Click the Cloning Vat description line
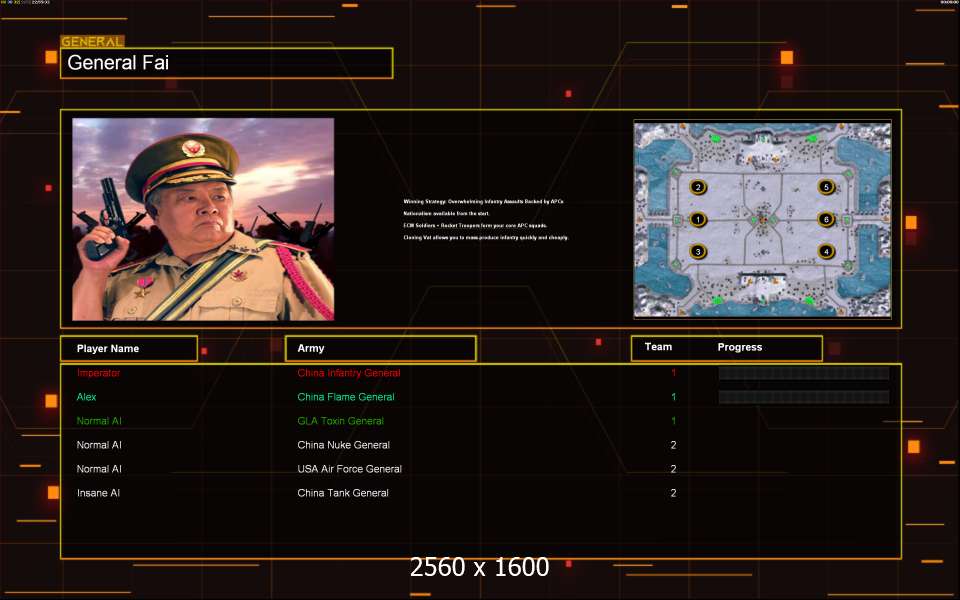 click(x=486, y=238)
